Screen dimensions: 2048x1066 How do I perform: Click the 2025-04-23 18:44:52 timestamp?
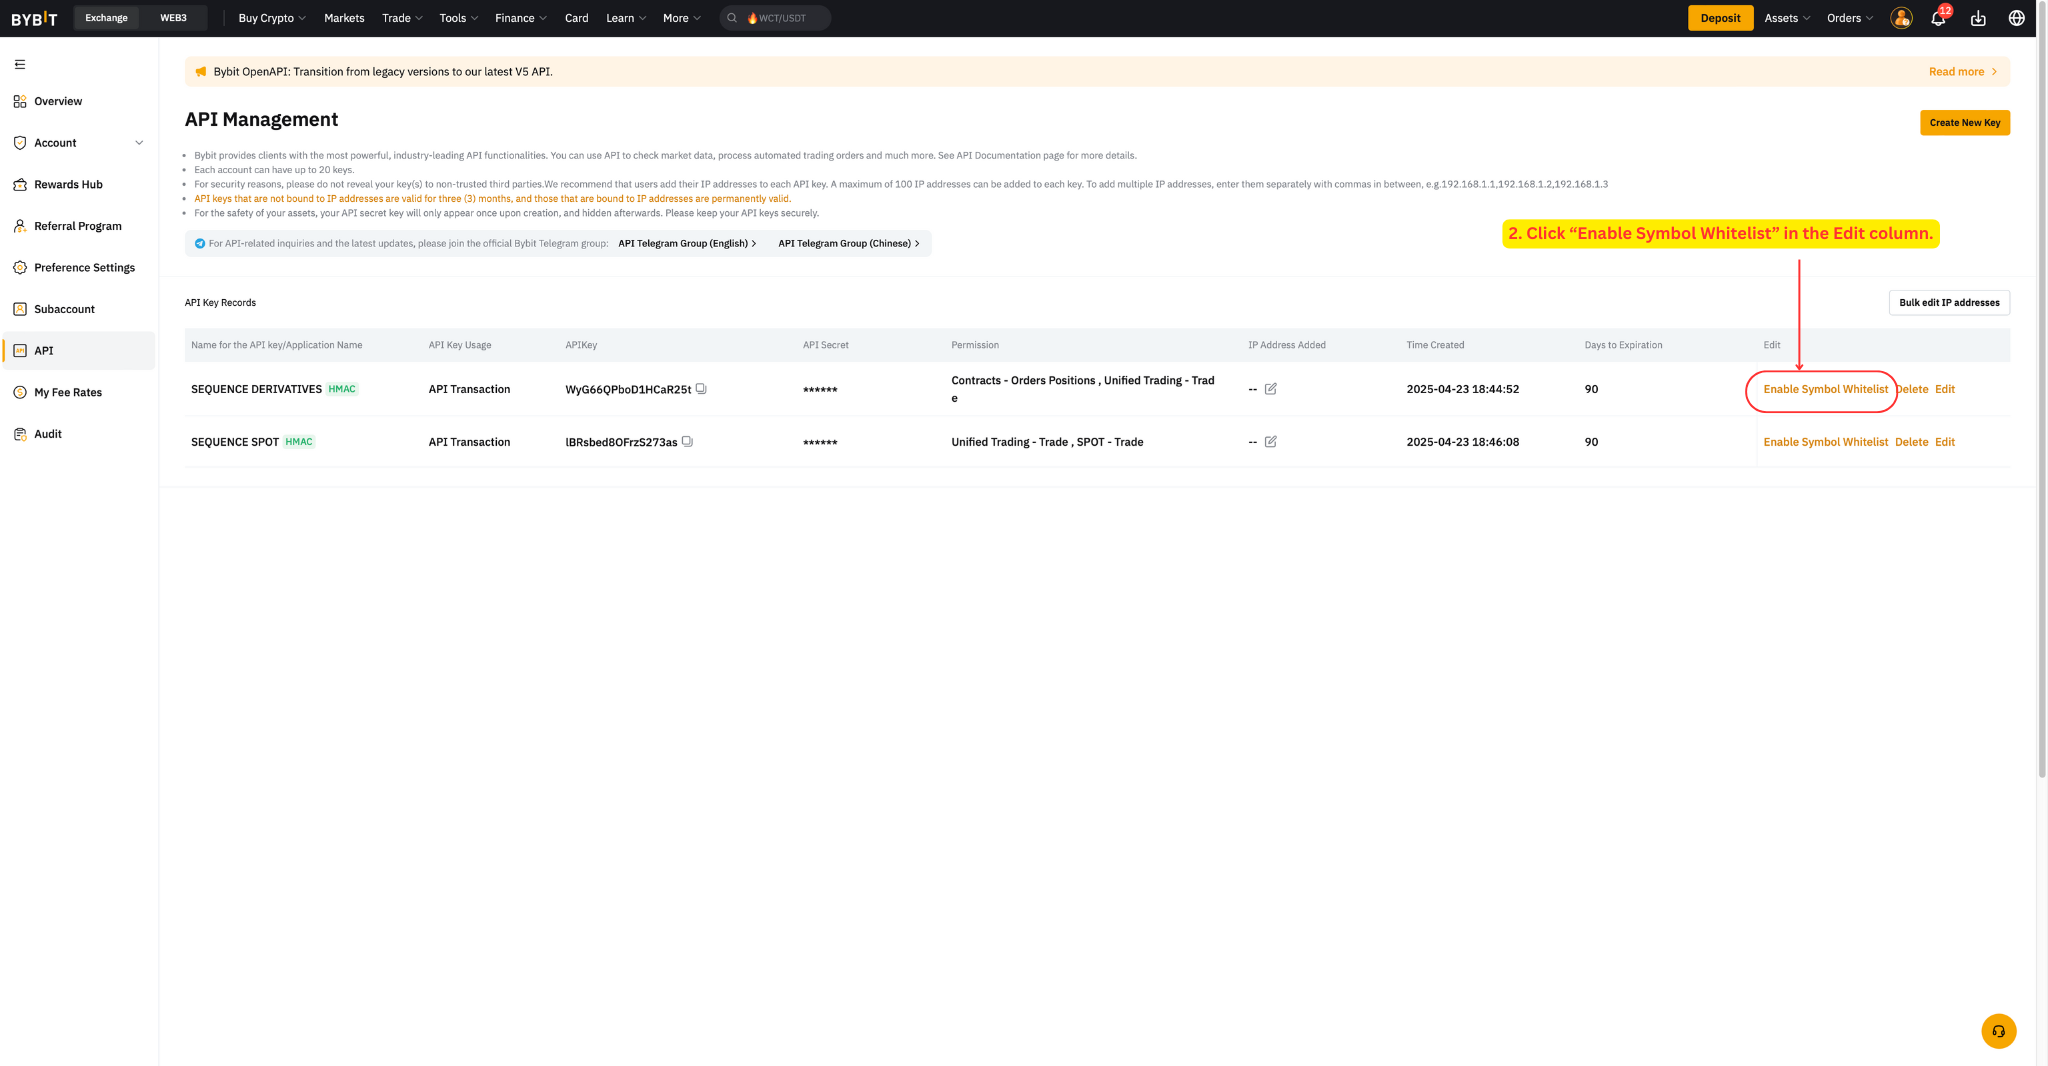pyautogui.click(x=1462, y=389)
